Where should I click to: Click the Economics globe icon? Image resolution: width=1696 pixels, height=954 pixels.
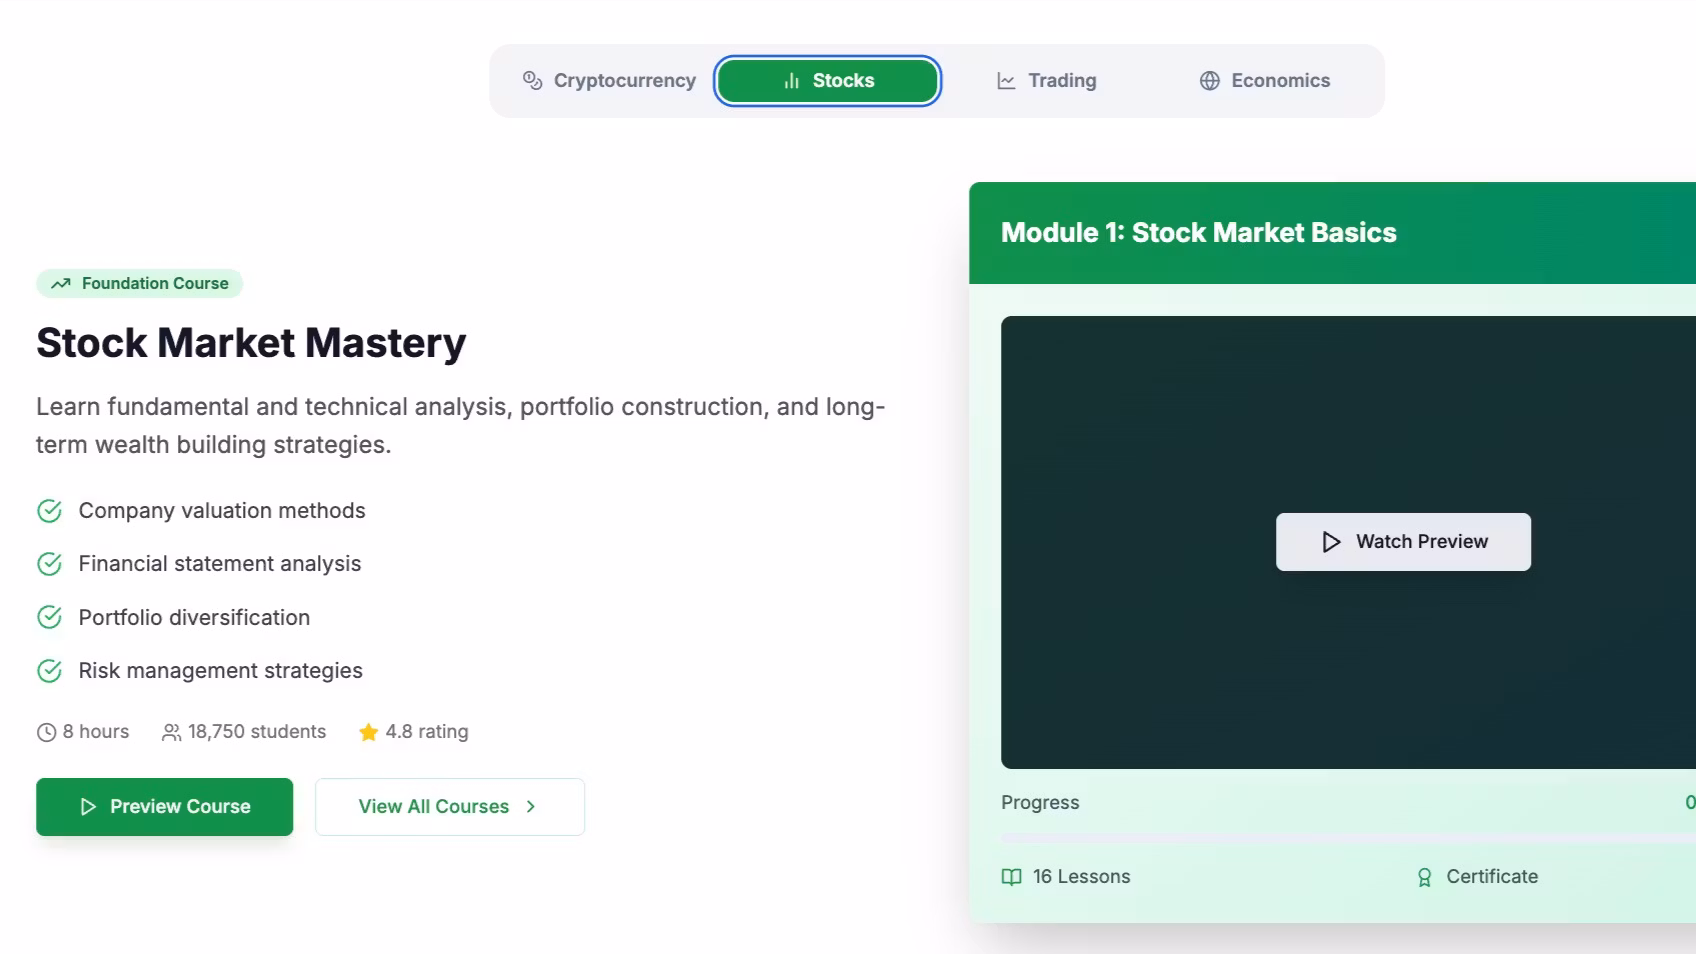point(1209,81)
